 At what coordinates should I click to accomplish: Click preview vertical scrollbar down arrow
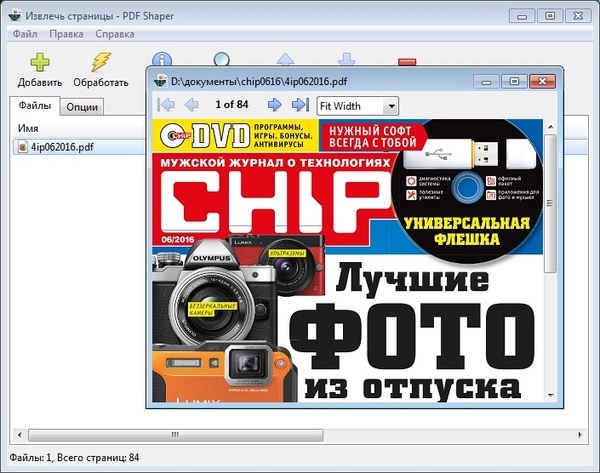point(551,395)
